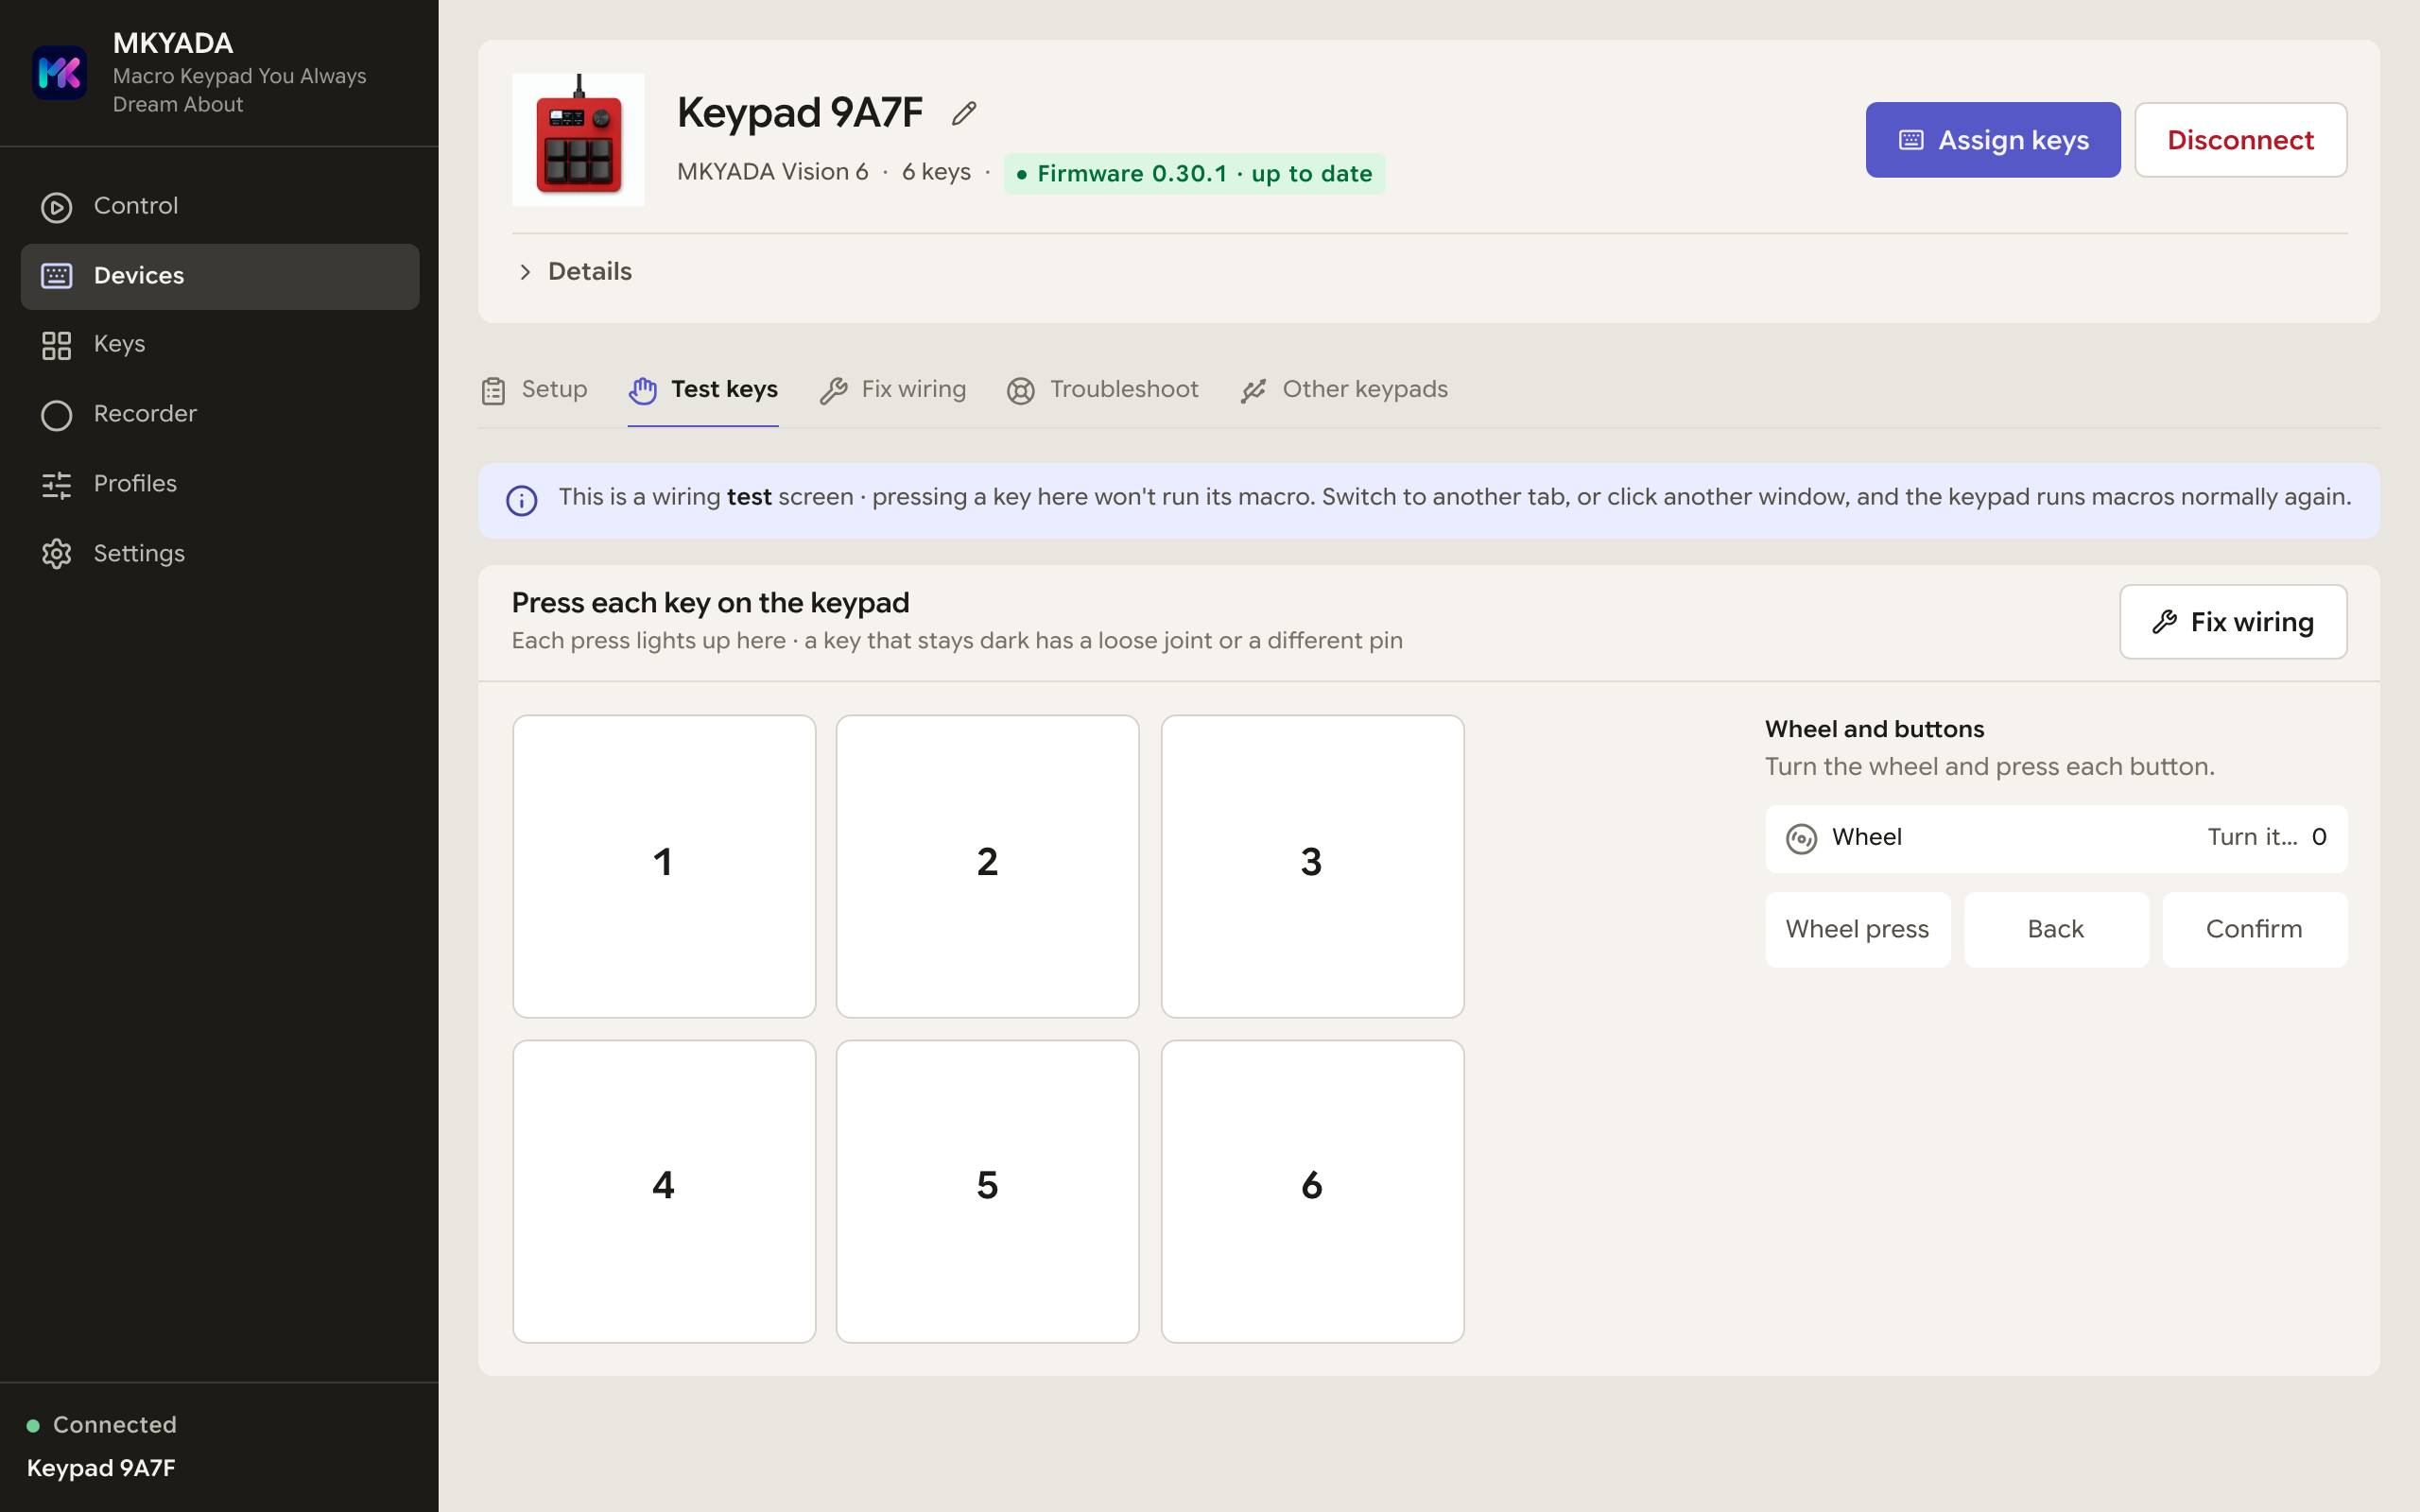Click the keypad device thumbnail image
Viewport: 2420px width, 1512px height.
point(578,139)
